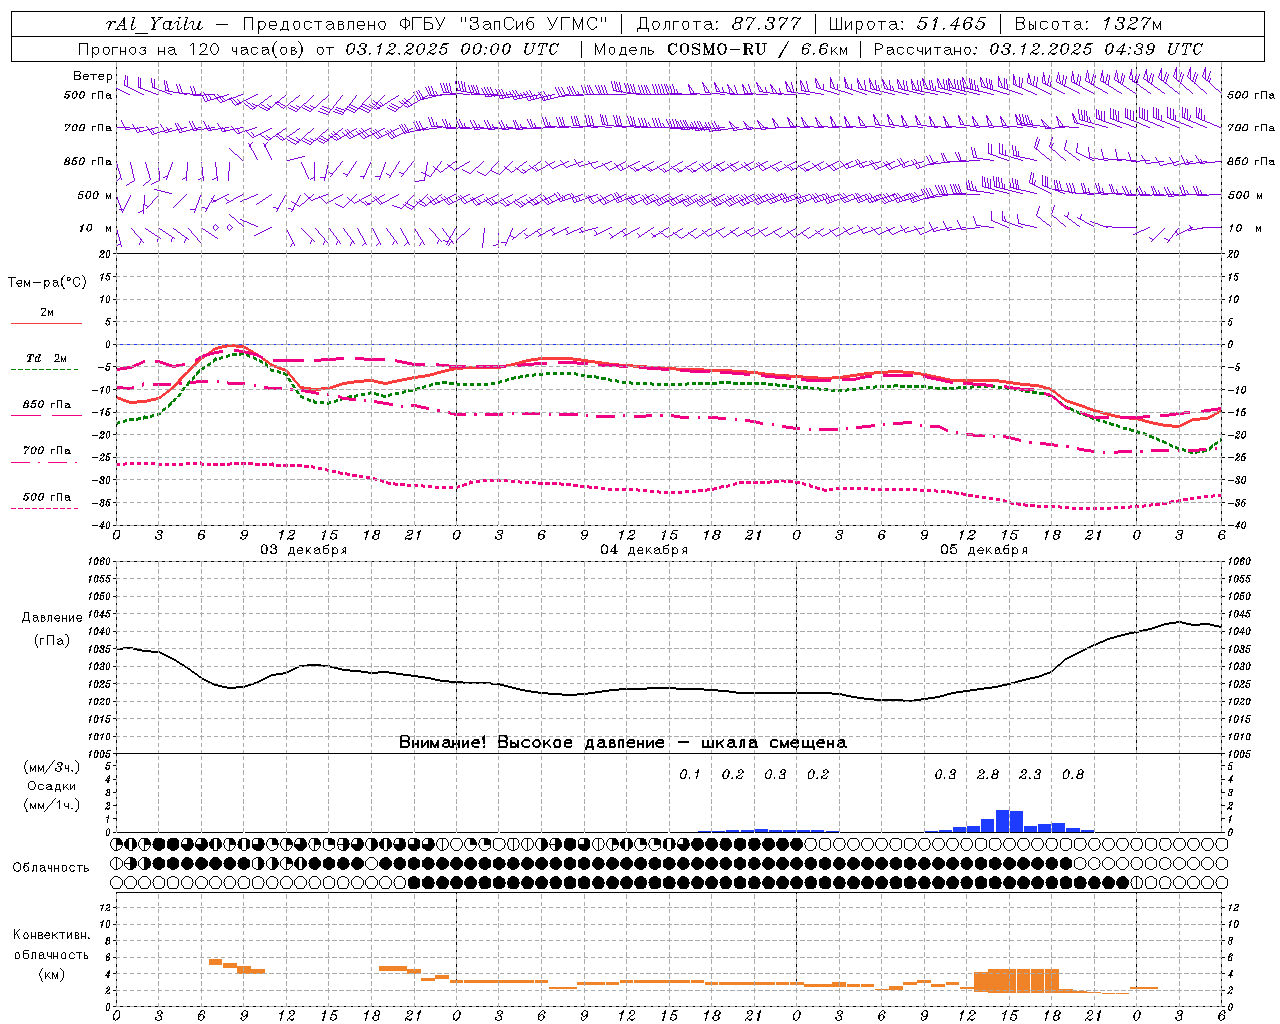Click the '2м' legend entry

pos(47,312)
